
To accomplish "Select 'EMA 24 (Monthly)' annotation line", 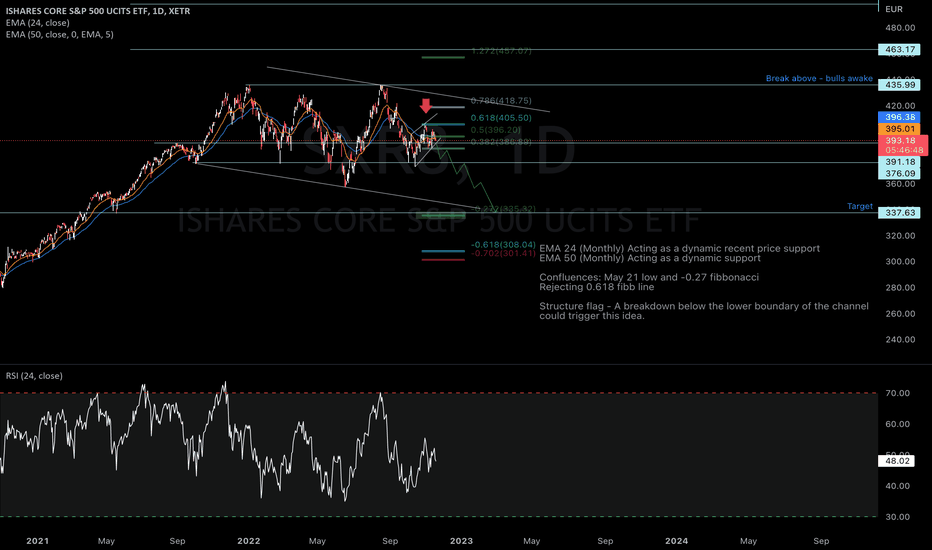I will tap(679, 249).
